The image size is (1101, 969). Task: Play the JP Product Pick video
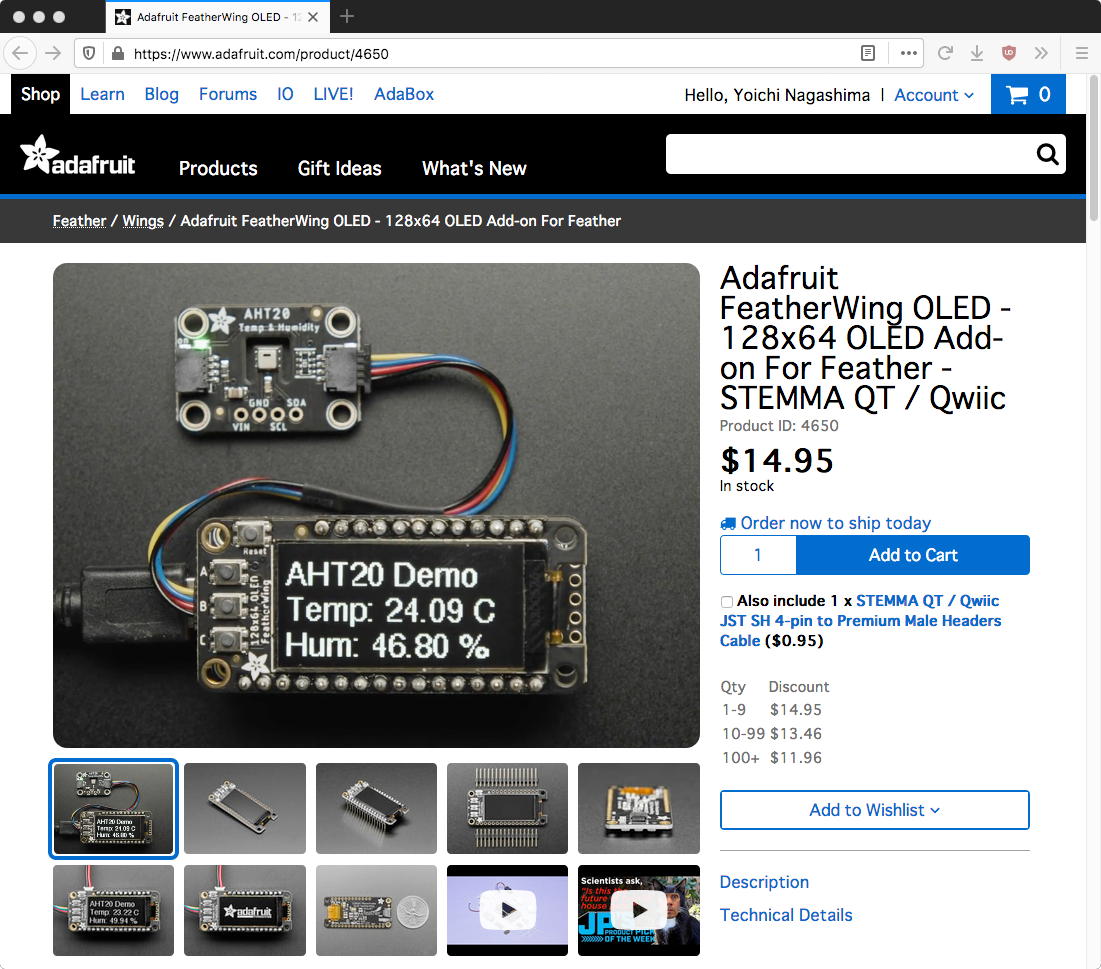(638, 910)
